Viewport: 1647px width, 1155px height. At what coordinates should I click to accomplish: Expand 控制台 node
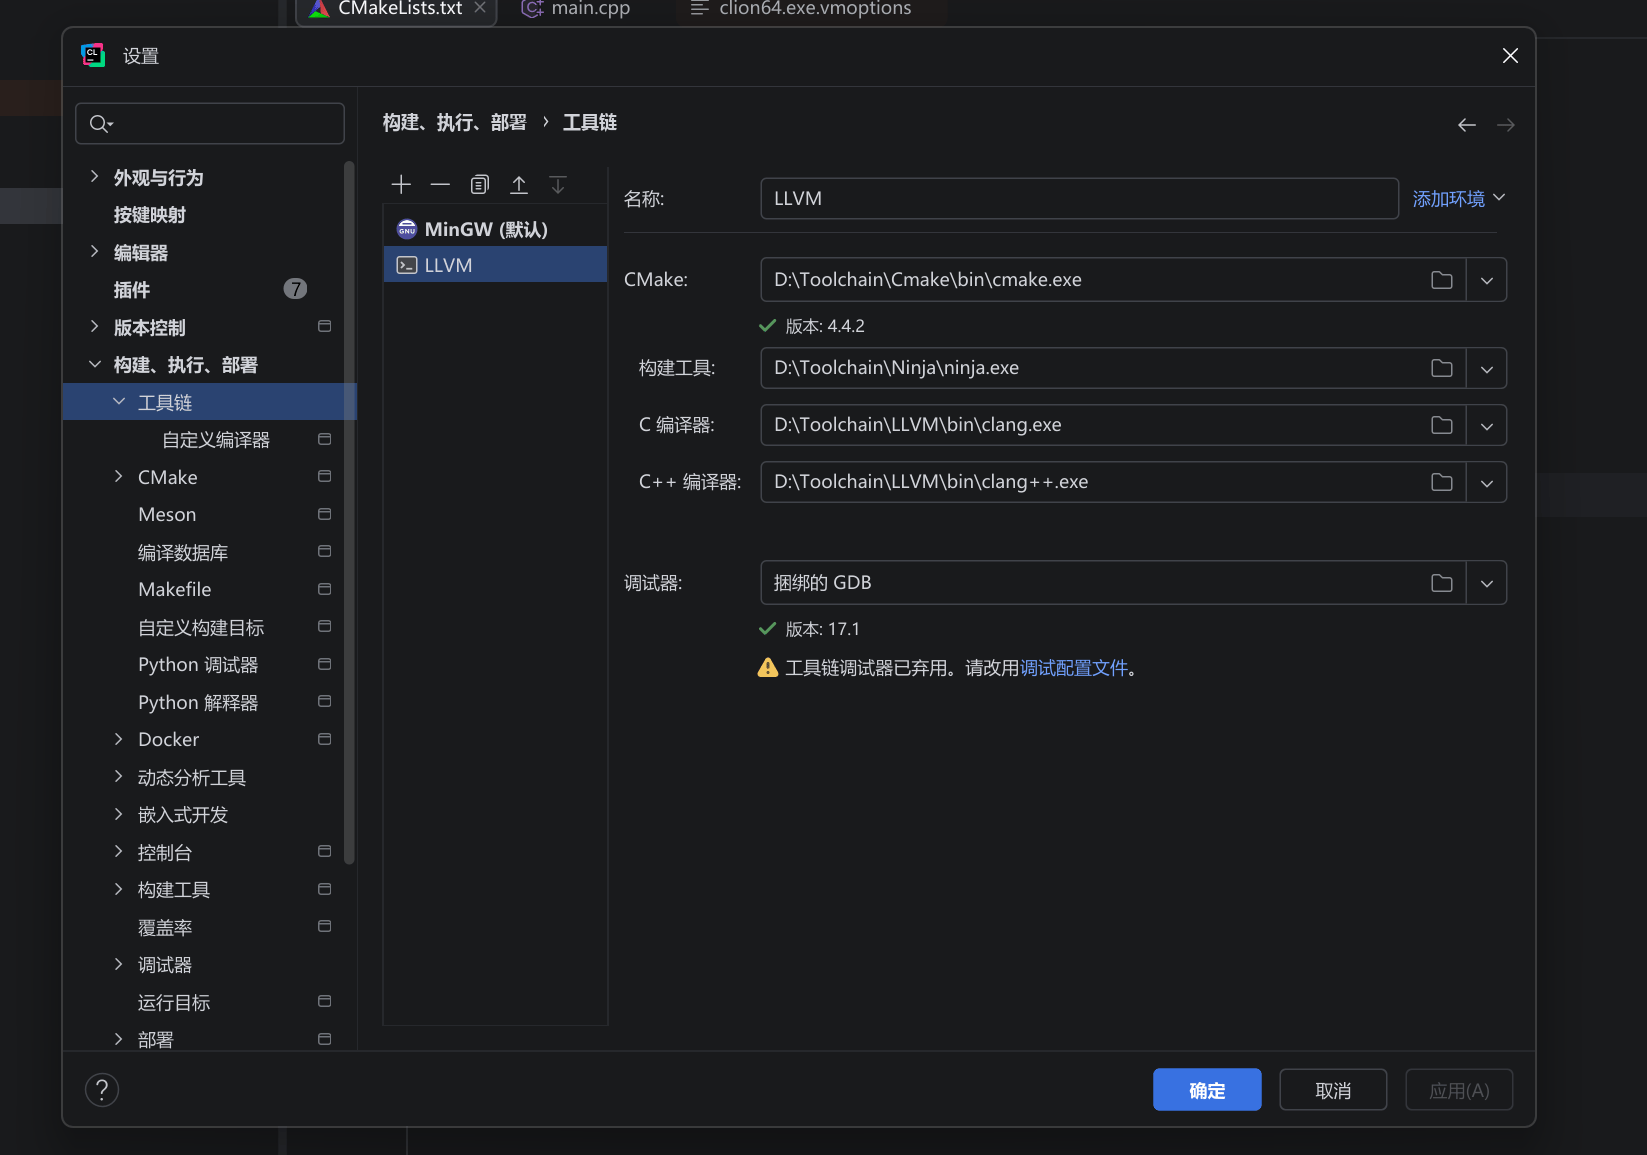click(119, 852)
